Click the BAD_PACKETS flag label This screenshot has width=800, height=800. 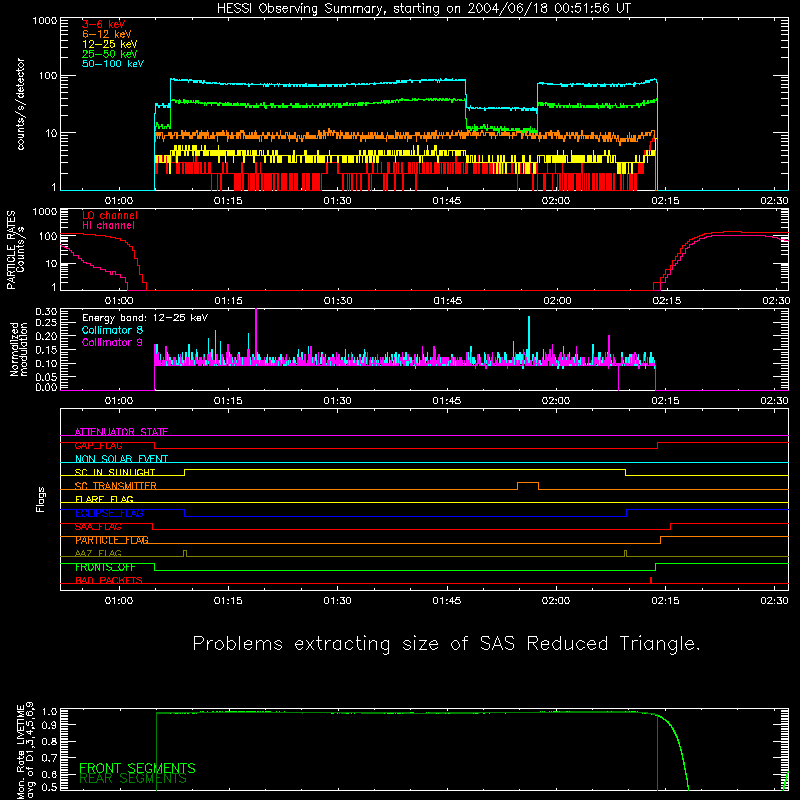click(109, 580)
